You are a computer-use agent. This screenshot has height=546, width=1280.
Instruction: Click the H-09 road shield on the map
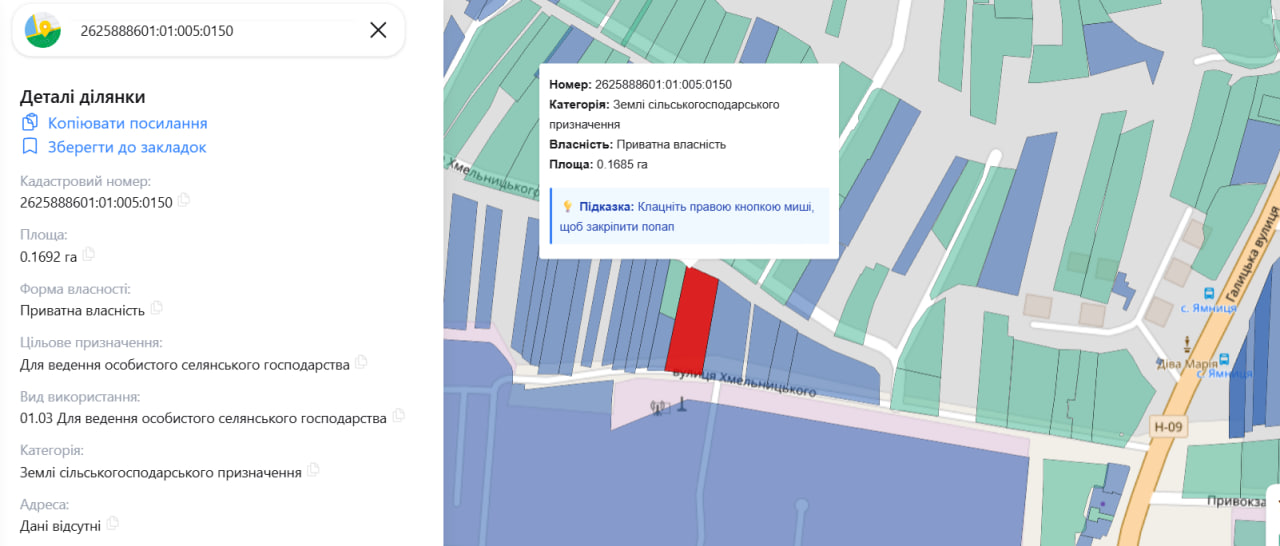(x=1167, y=427)
